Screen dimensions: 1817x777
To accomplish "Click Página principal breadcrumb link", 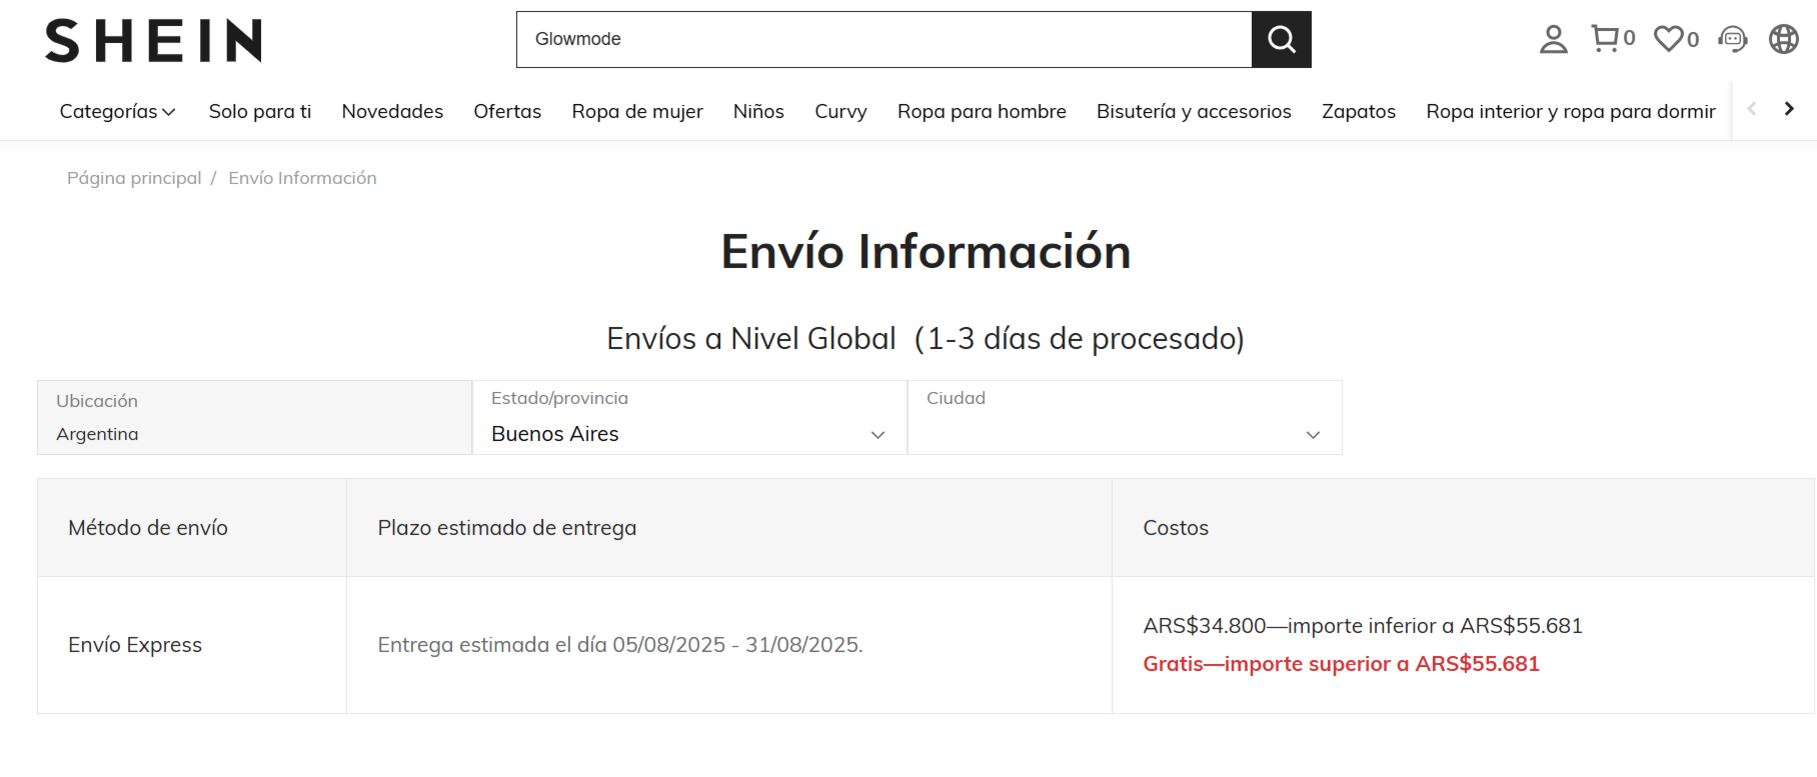I will (134, 178).
